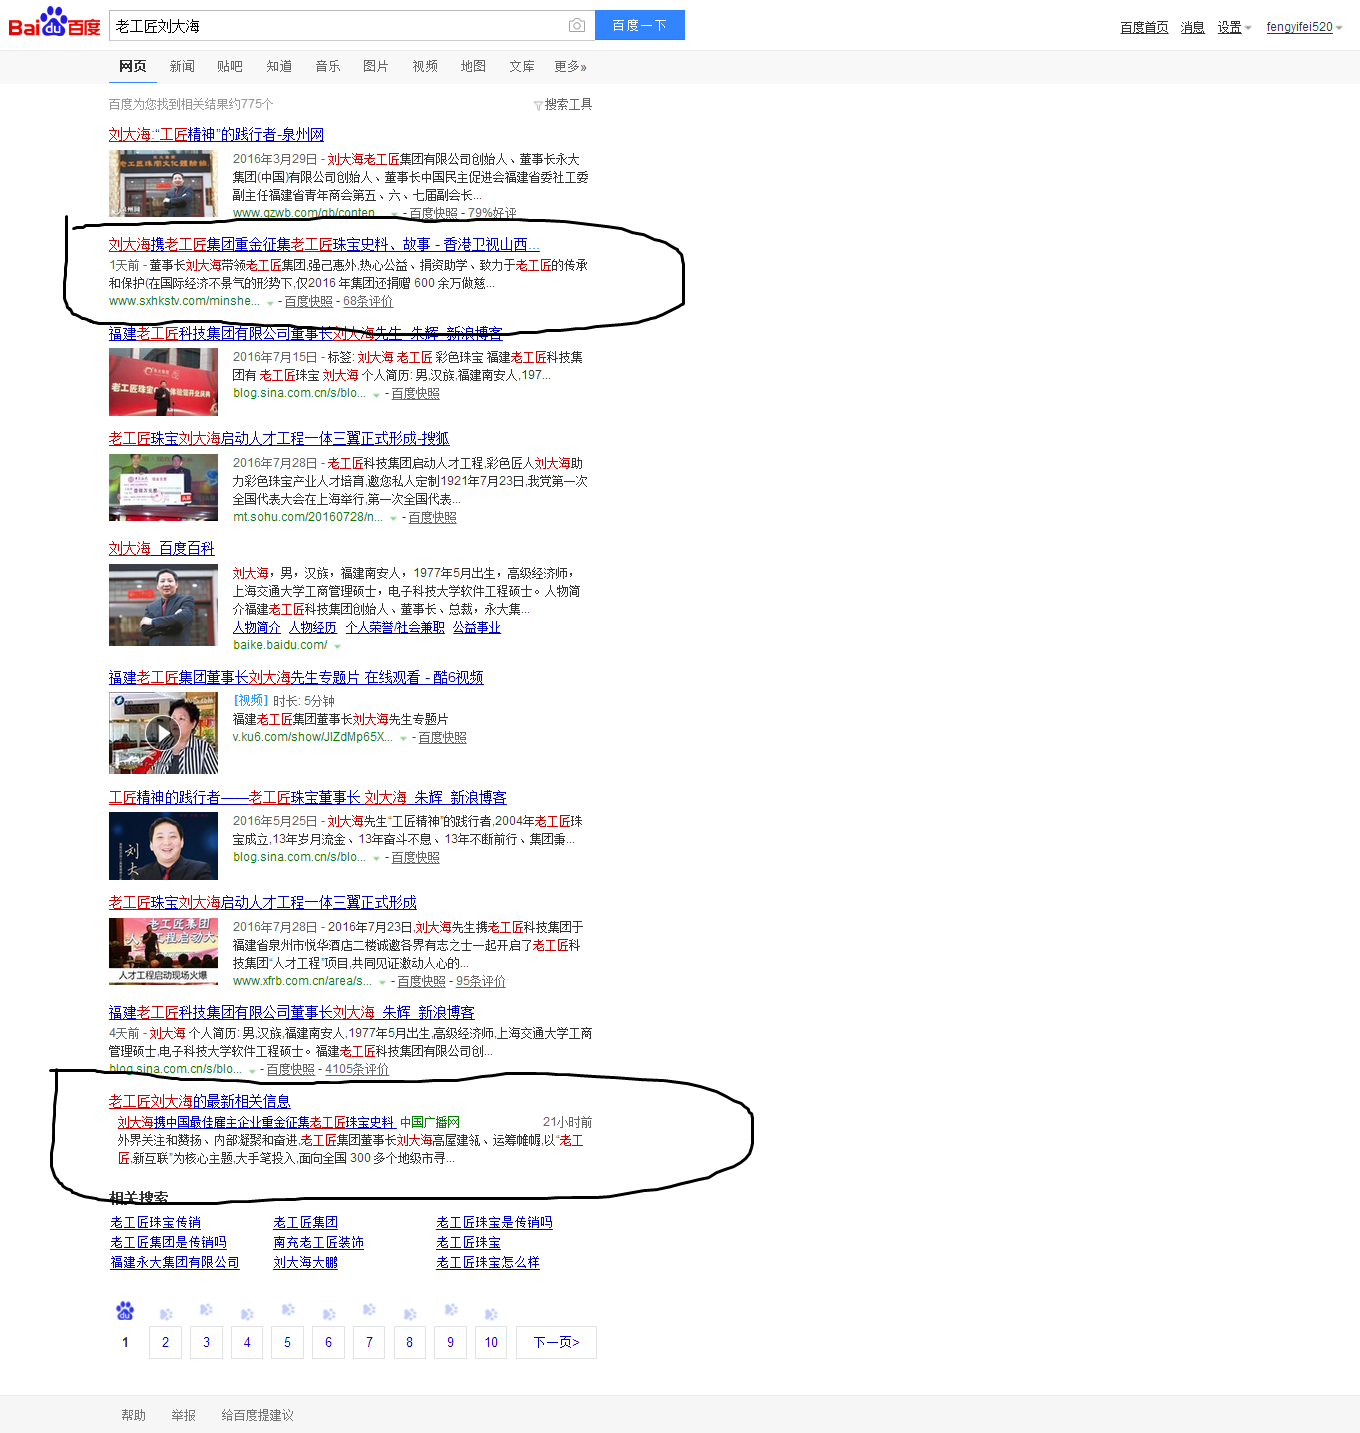The image size is (1360, 1433).
Task: Search related 老工匠珠宝怎么样
Action: 488,1262
